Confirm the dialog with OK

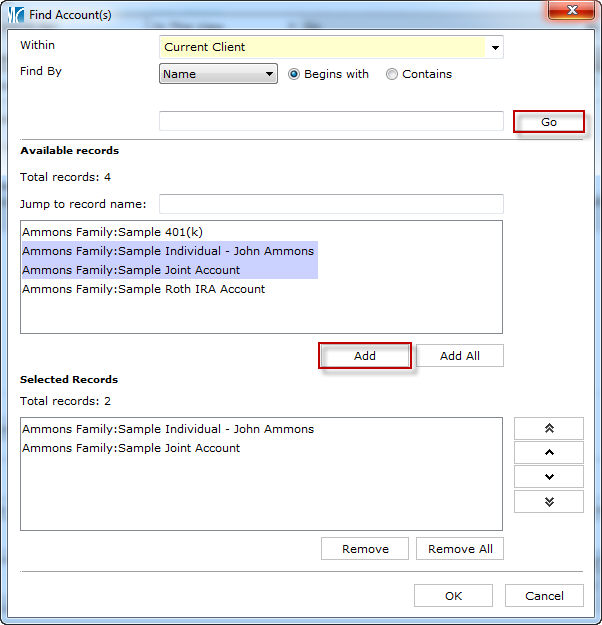tap(453, 596)
